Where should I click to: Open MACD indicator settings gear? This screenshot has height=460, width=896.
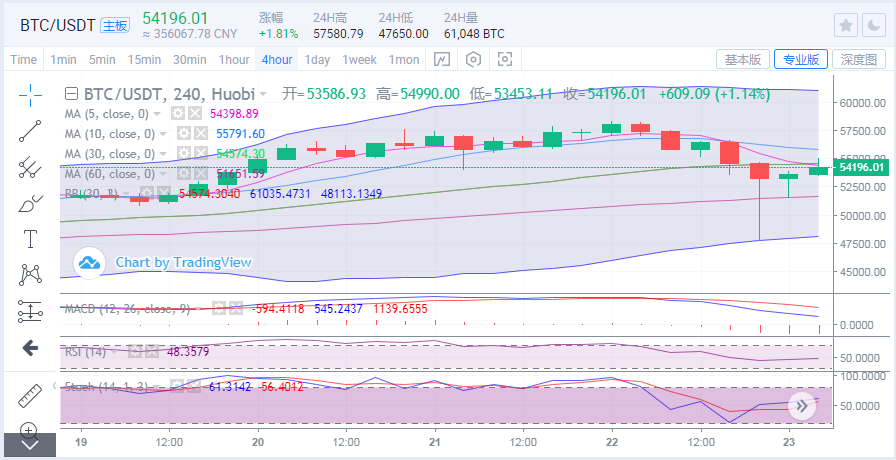[x=218, y=309]
